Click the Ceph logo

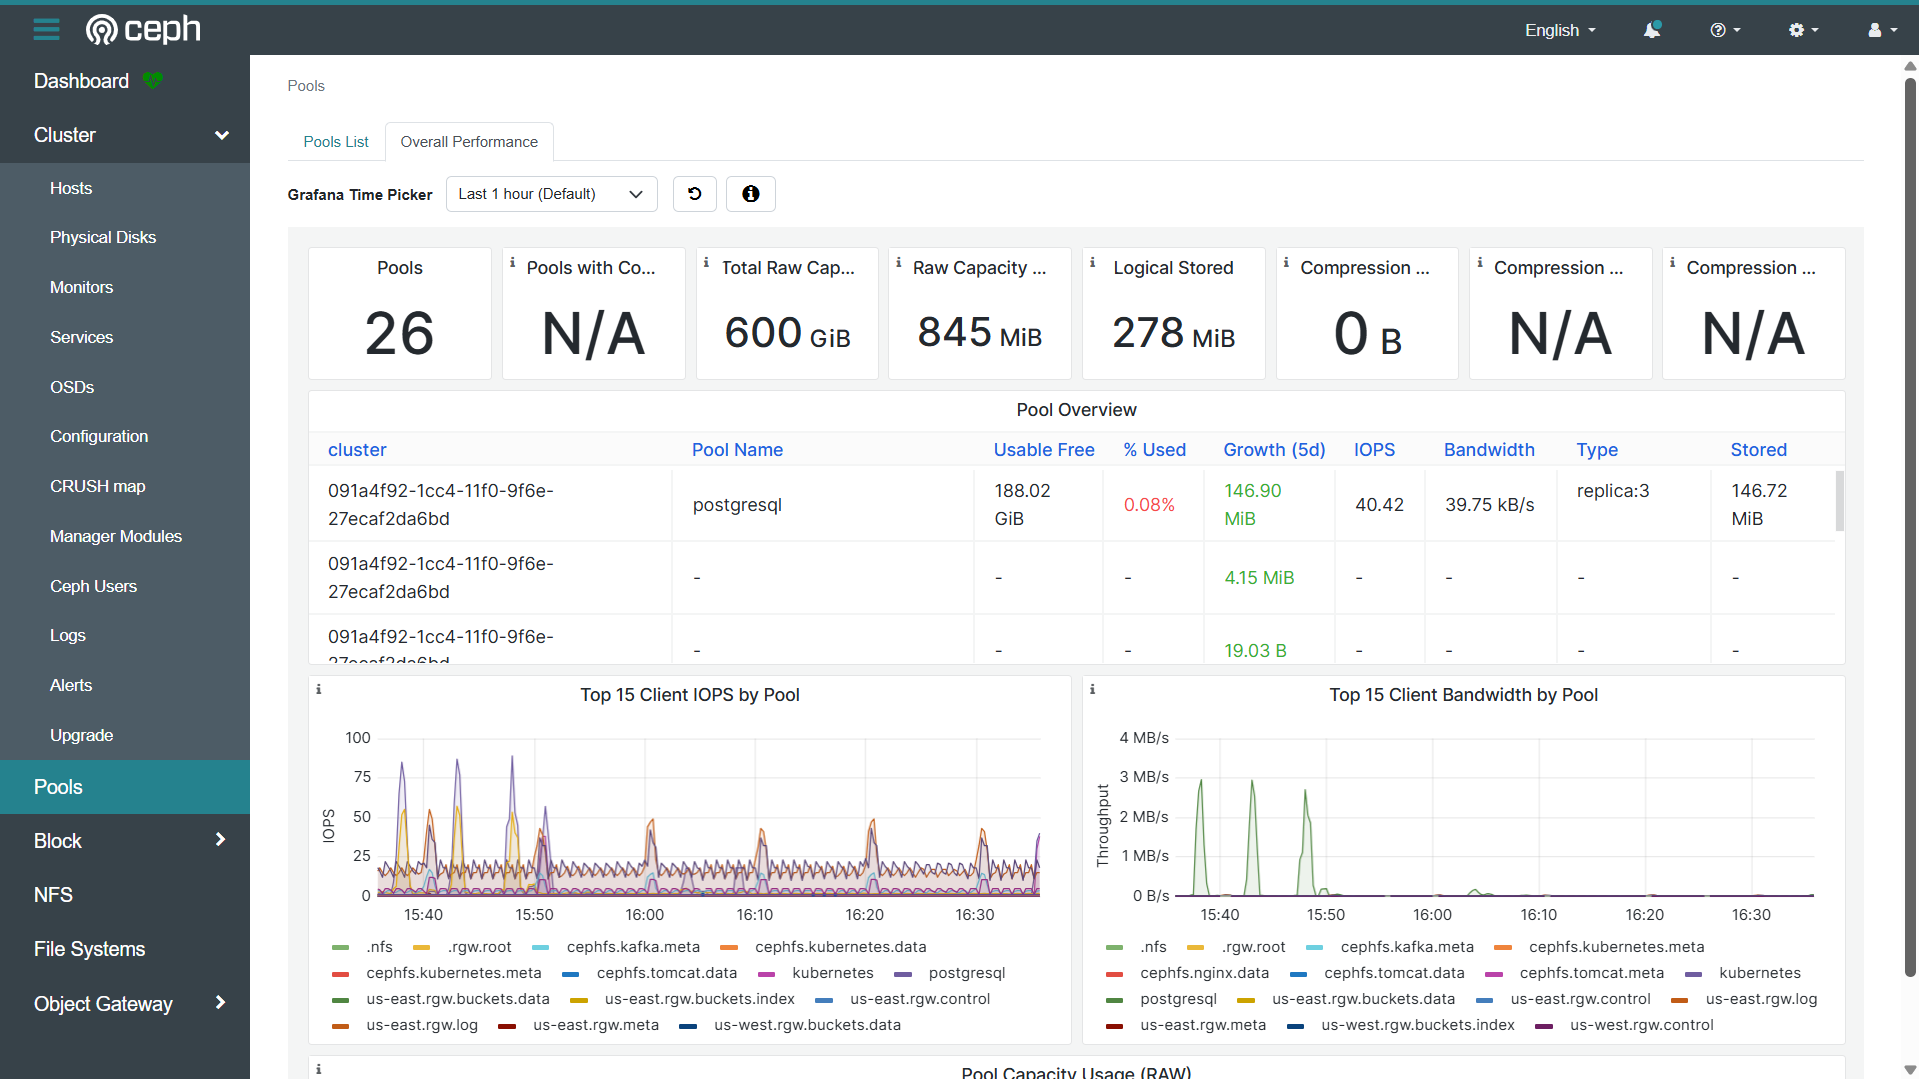(143, 30)
